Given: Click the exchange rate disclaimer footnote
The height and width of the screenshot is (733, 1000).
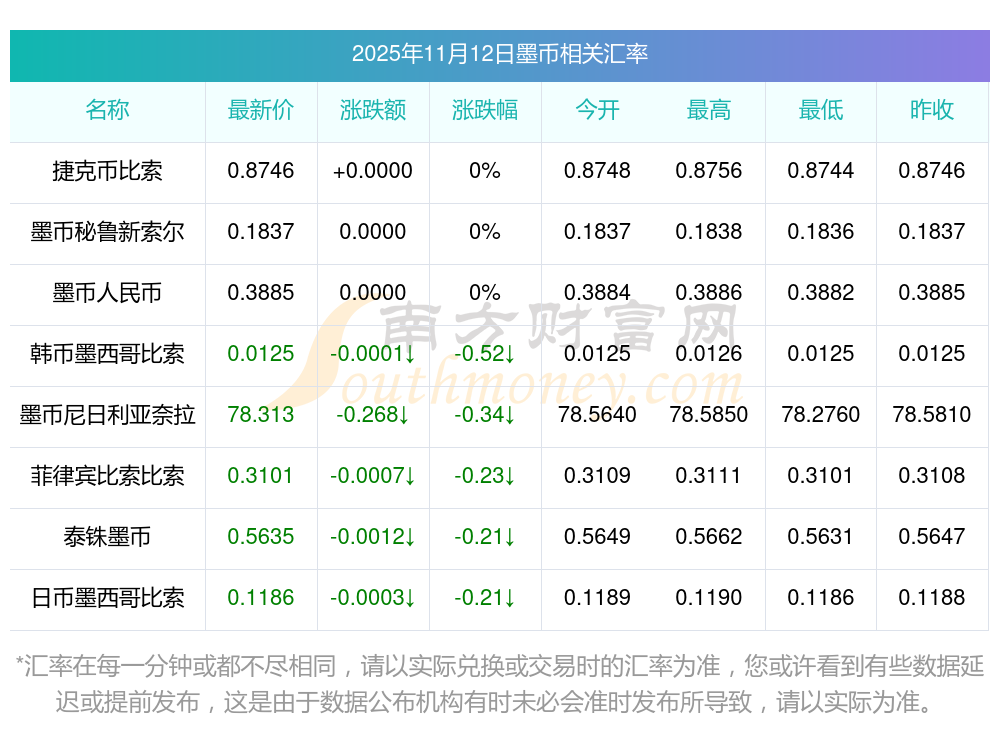Looking at the screenshot, I should (x=499, y=684).
